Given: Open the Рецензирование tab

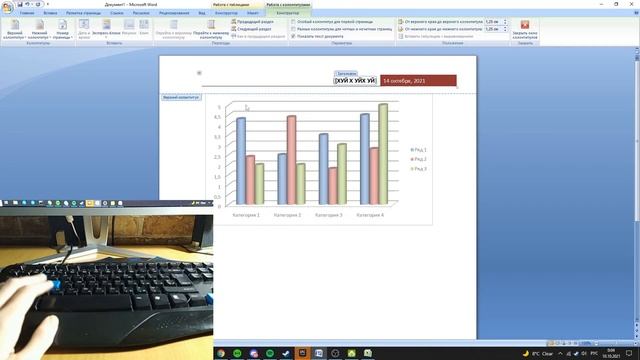Looking at the screenshot, I should coord(174,13).
